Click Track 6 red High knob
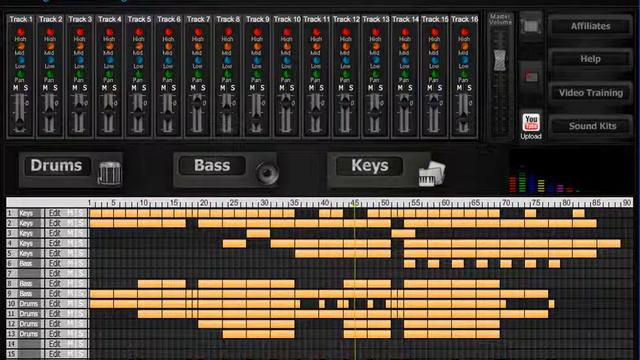 coord(168,32)
